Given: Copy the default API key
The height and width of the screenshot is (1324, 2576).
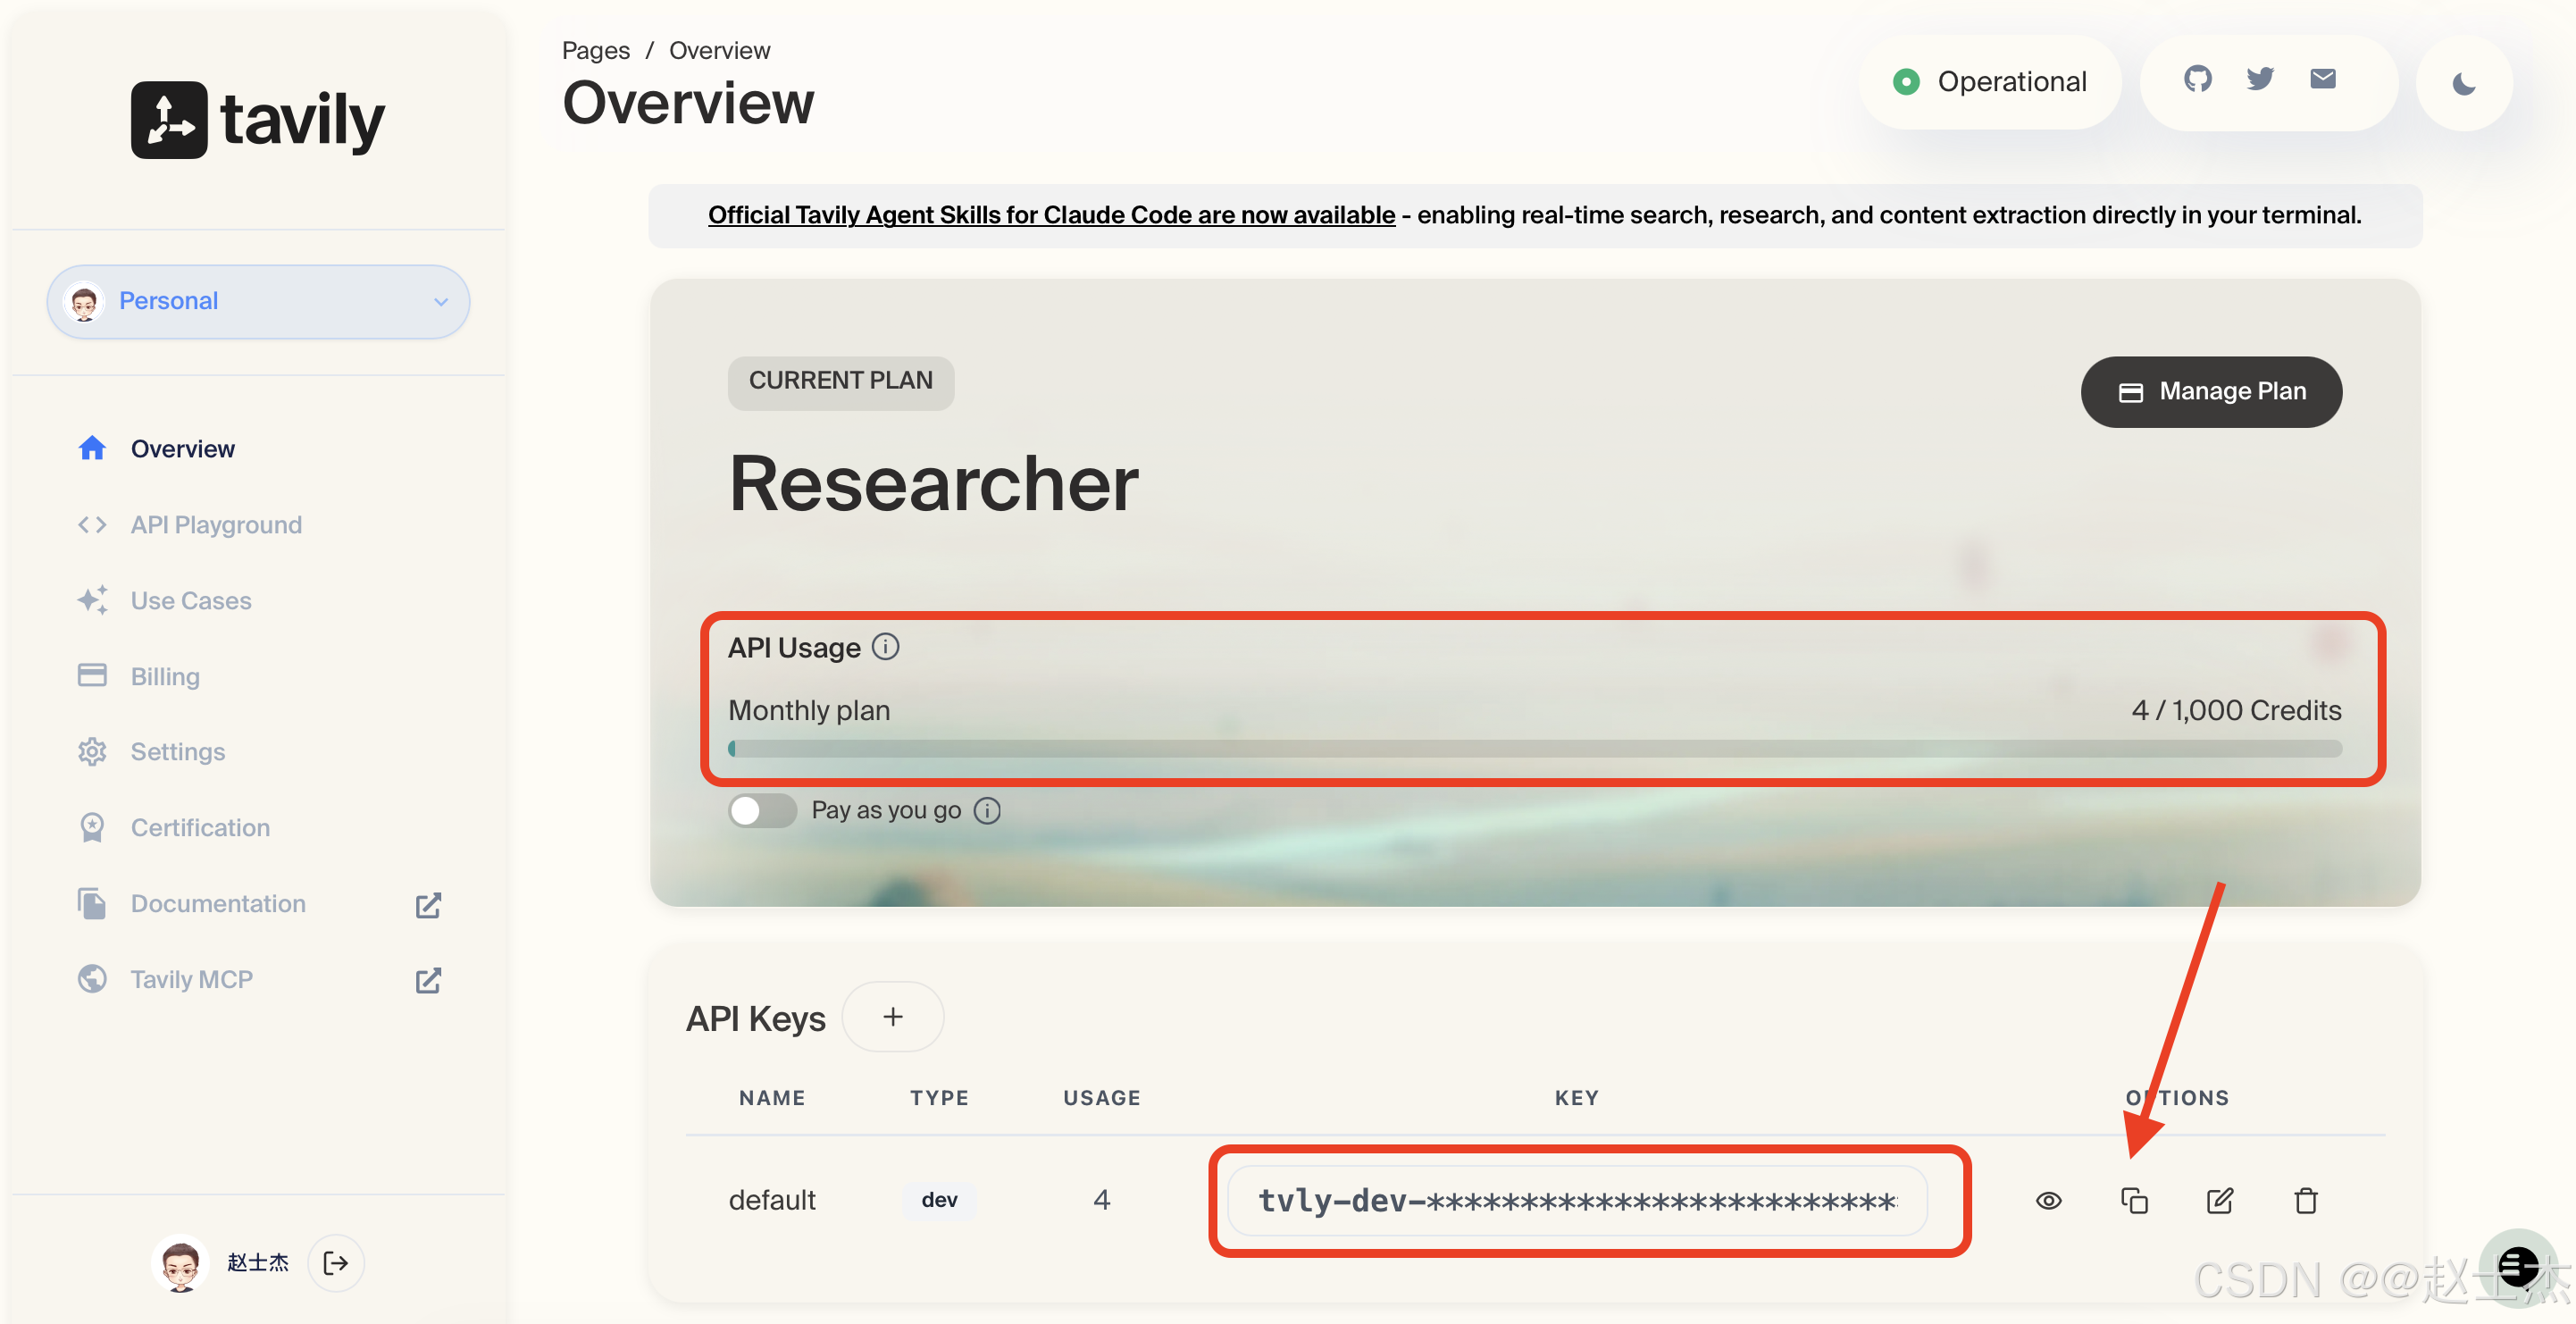Looking at the screenshot, I should tap(2134, 1200).
